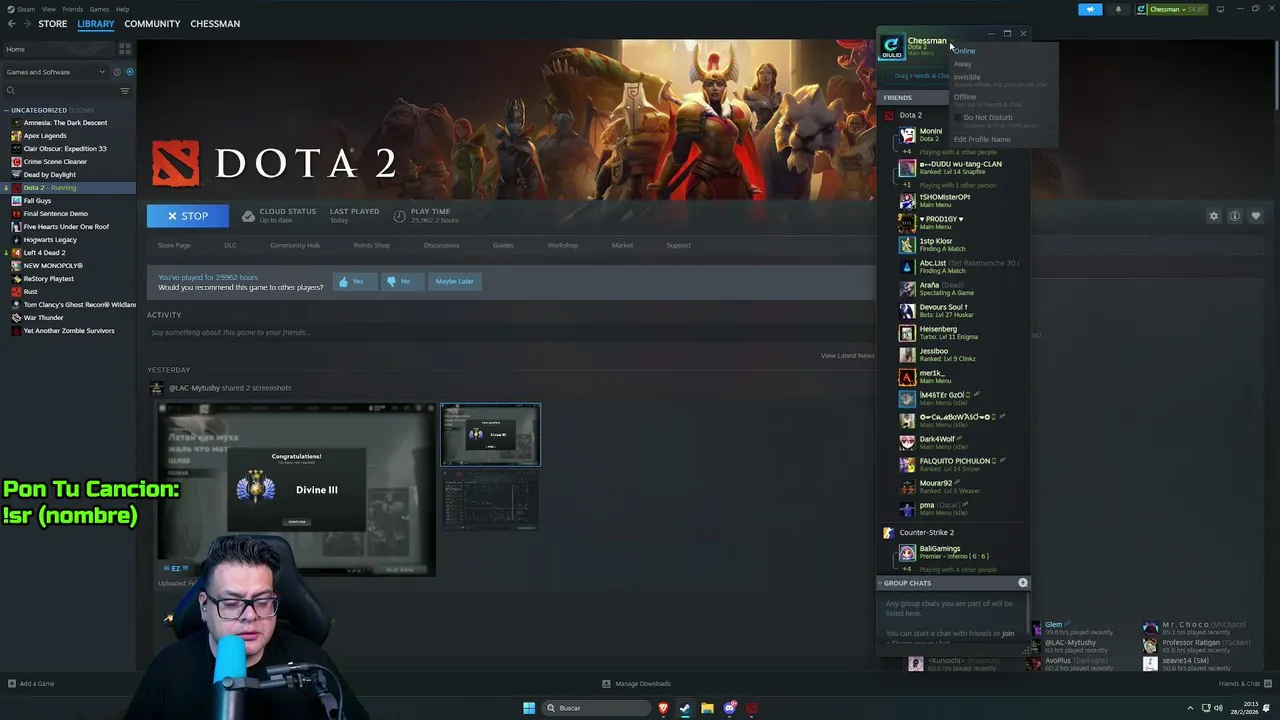The height and width of the screenshot is (720, 1280).
Task: Click Edit Profile Name
Action: click(x=982, y=140)
